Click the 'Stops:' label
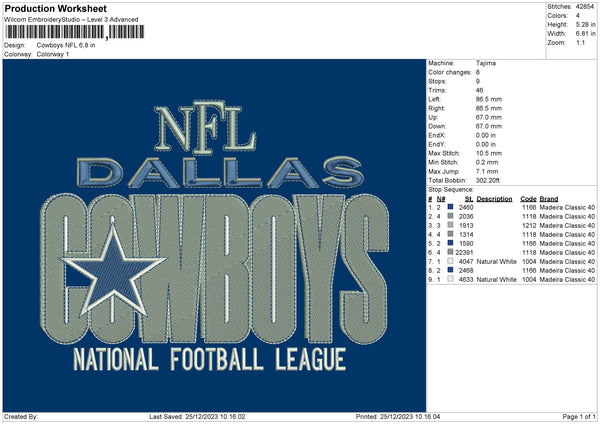The image size is (600, 424). pyautogui.click(x=437, y=82)
